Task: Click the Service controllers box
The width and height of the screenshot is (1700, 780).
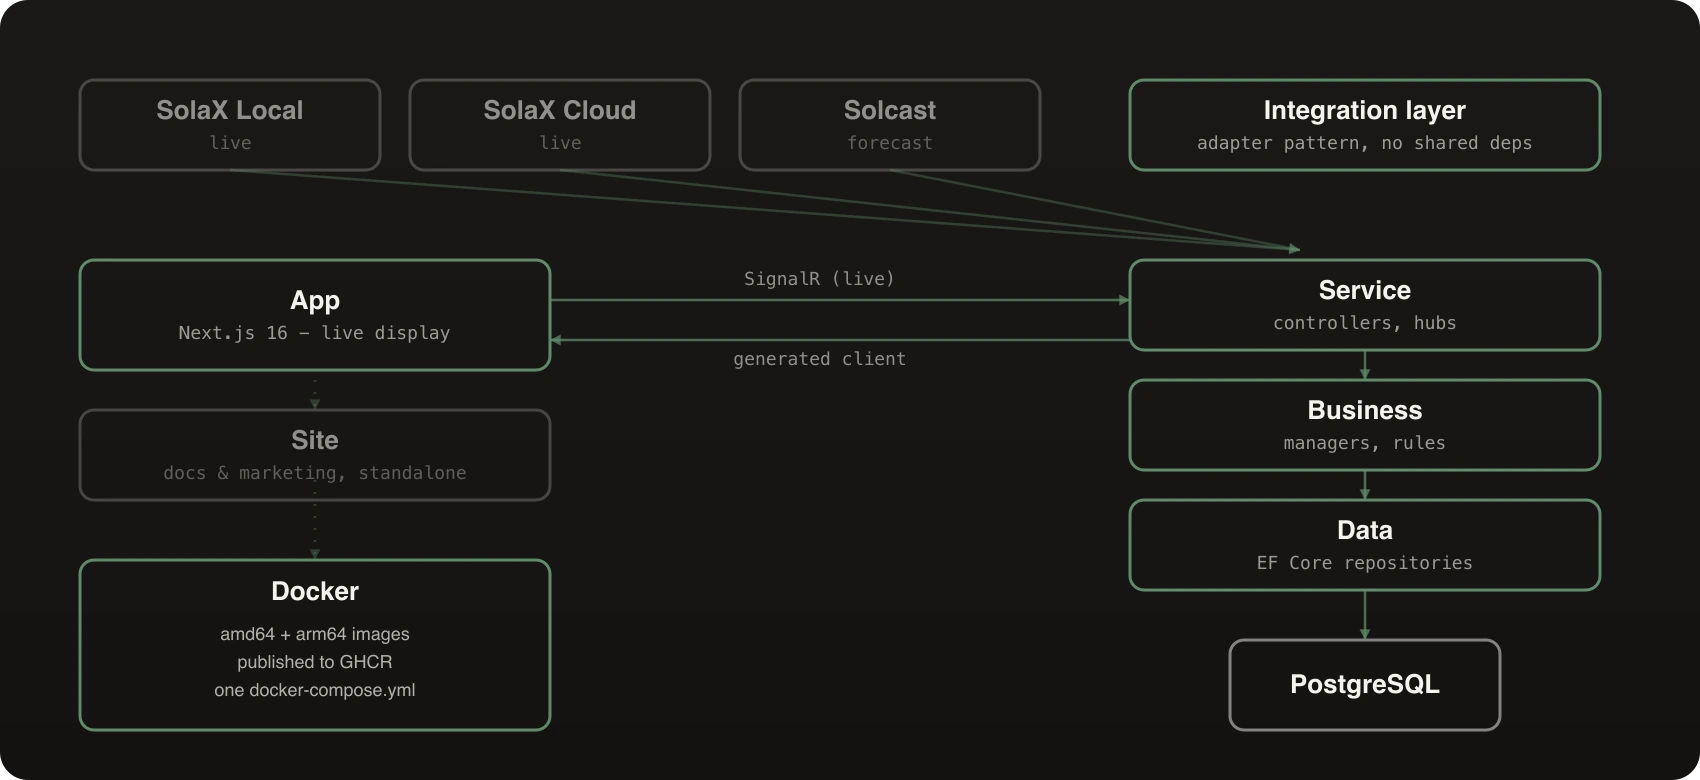Action: coord(1365,305)
